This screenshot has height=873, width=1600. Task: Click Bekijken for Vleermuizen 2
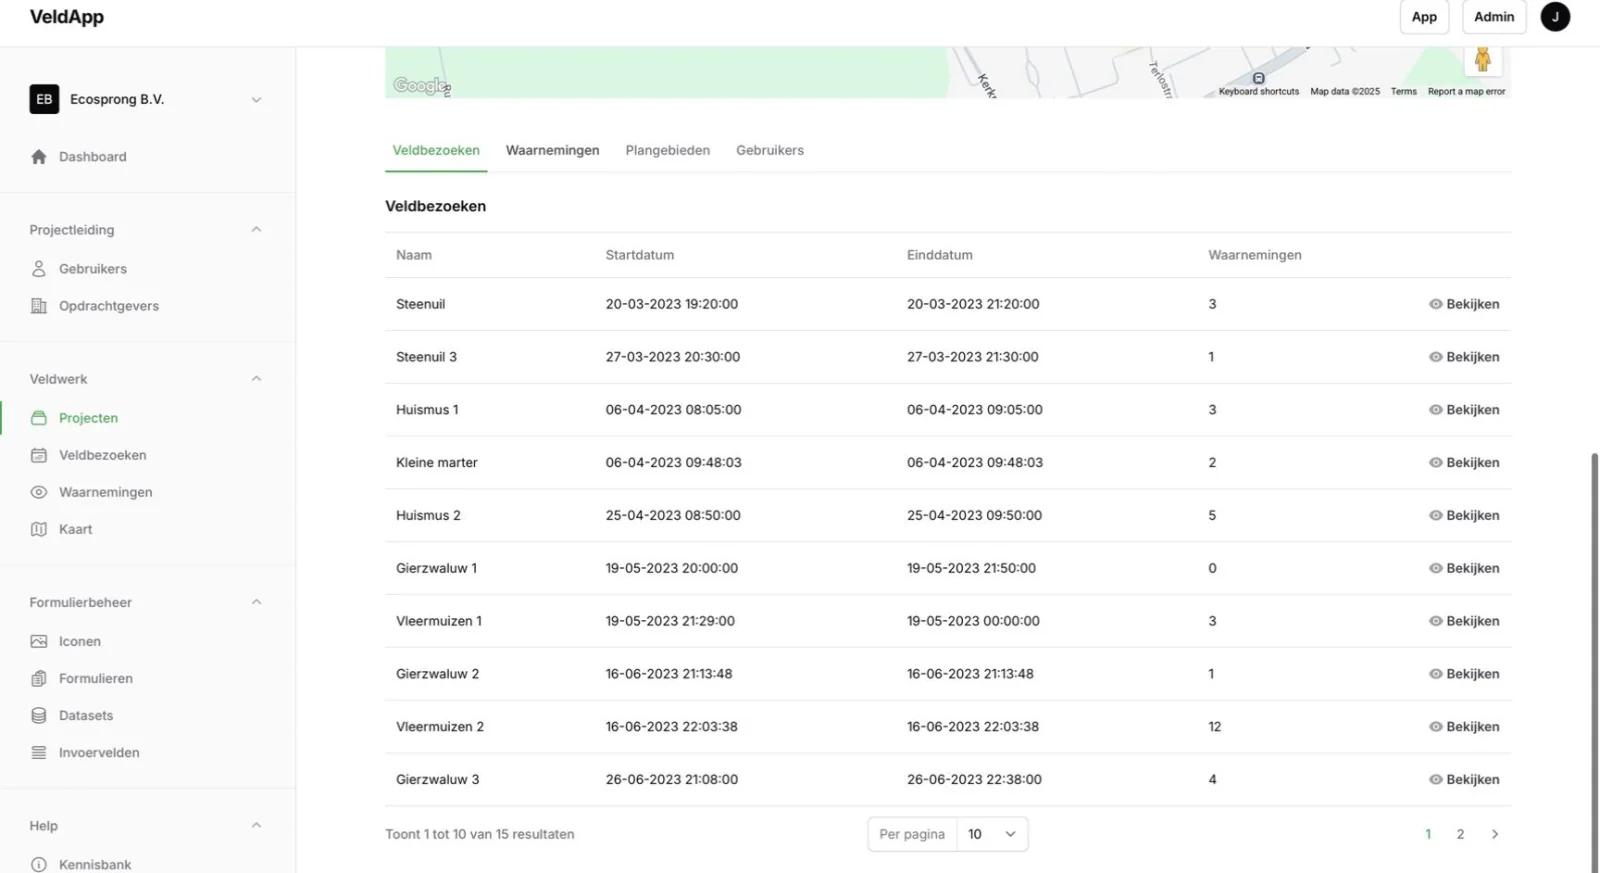tap(1464, 727)
